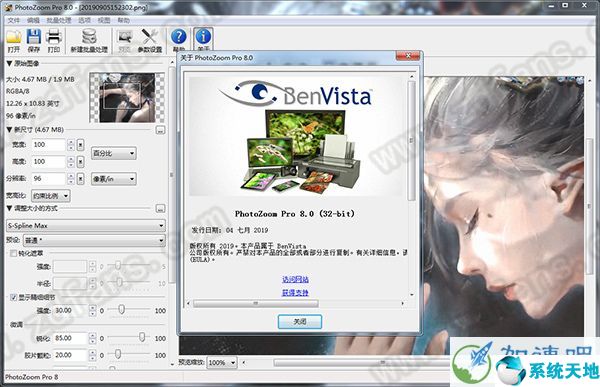600x387 pixels.
Task: Toggle the sharpening mask checkbox
Action: [14, 253]
